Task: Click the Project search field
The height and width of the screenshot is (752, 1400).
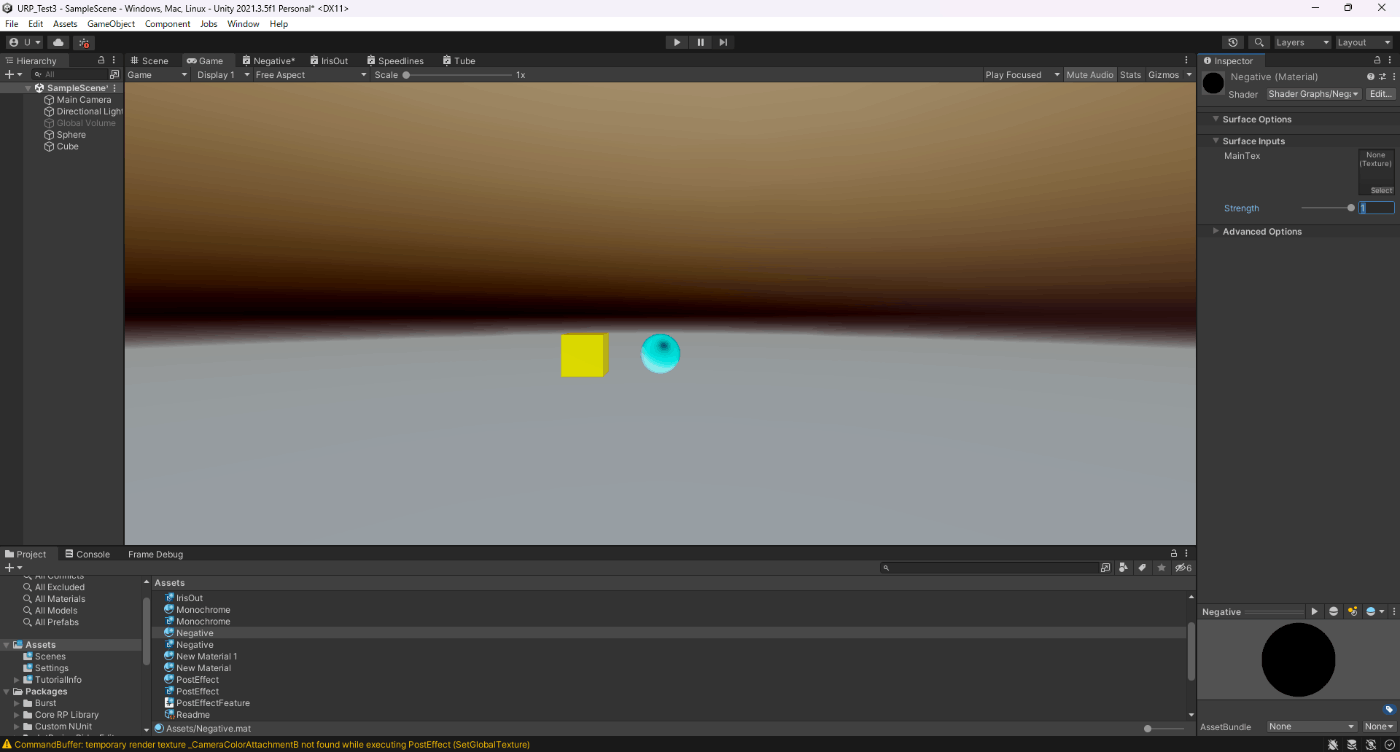Action: 989,568
